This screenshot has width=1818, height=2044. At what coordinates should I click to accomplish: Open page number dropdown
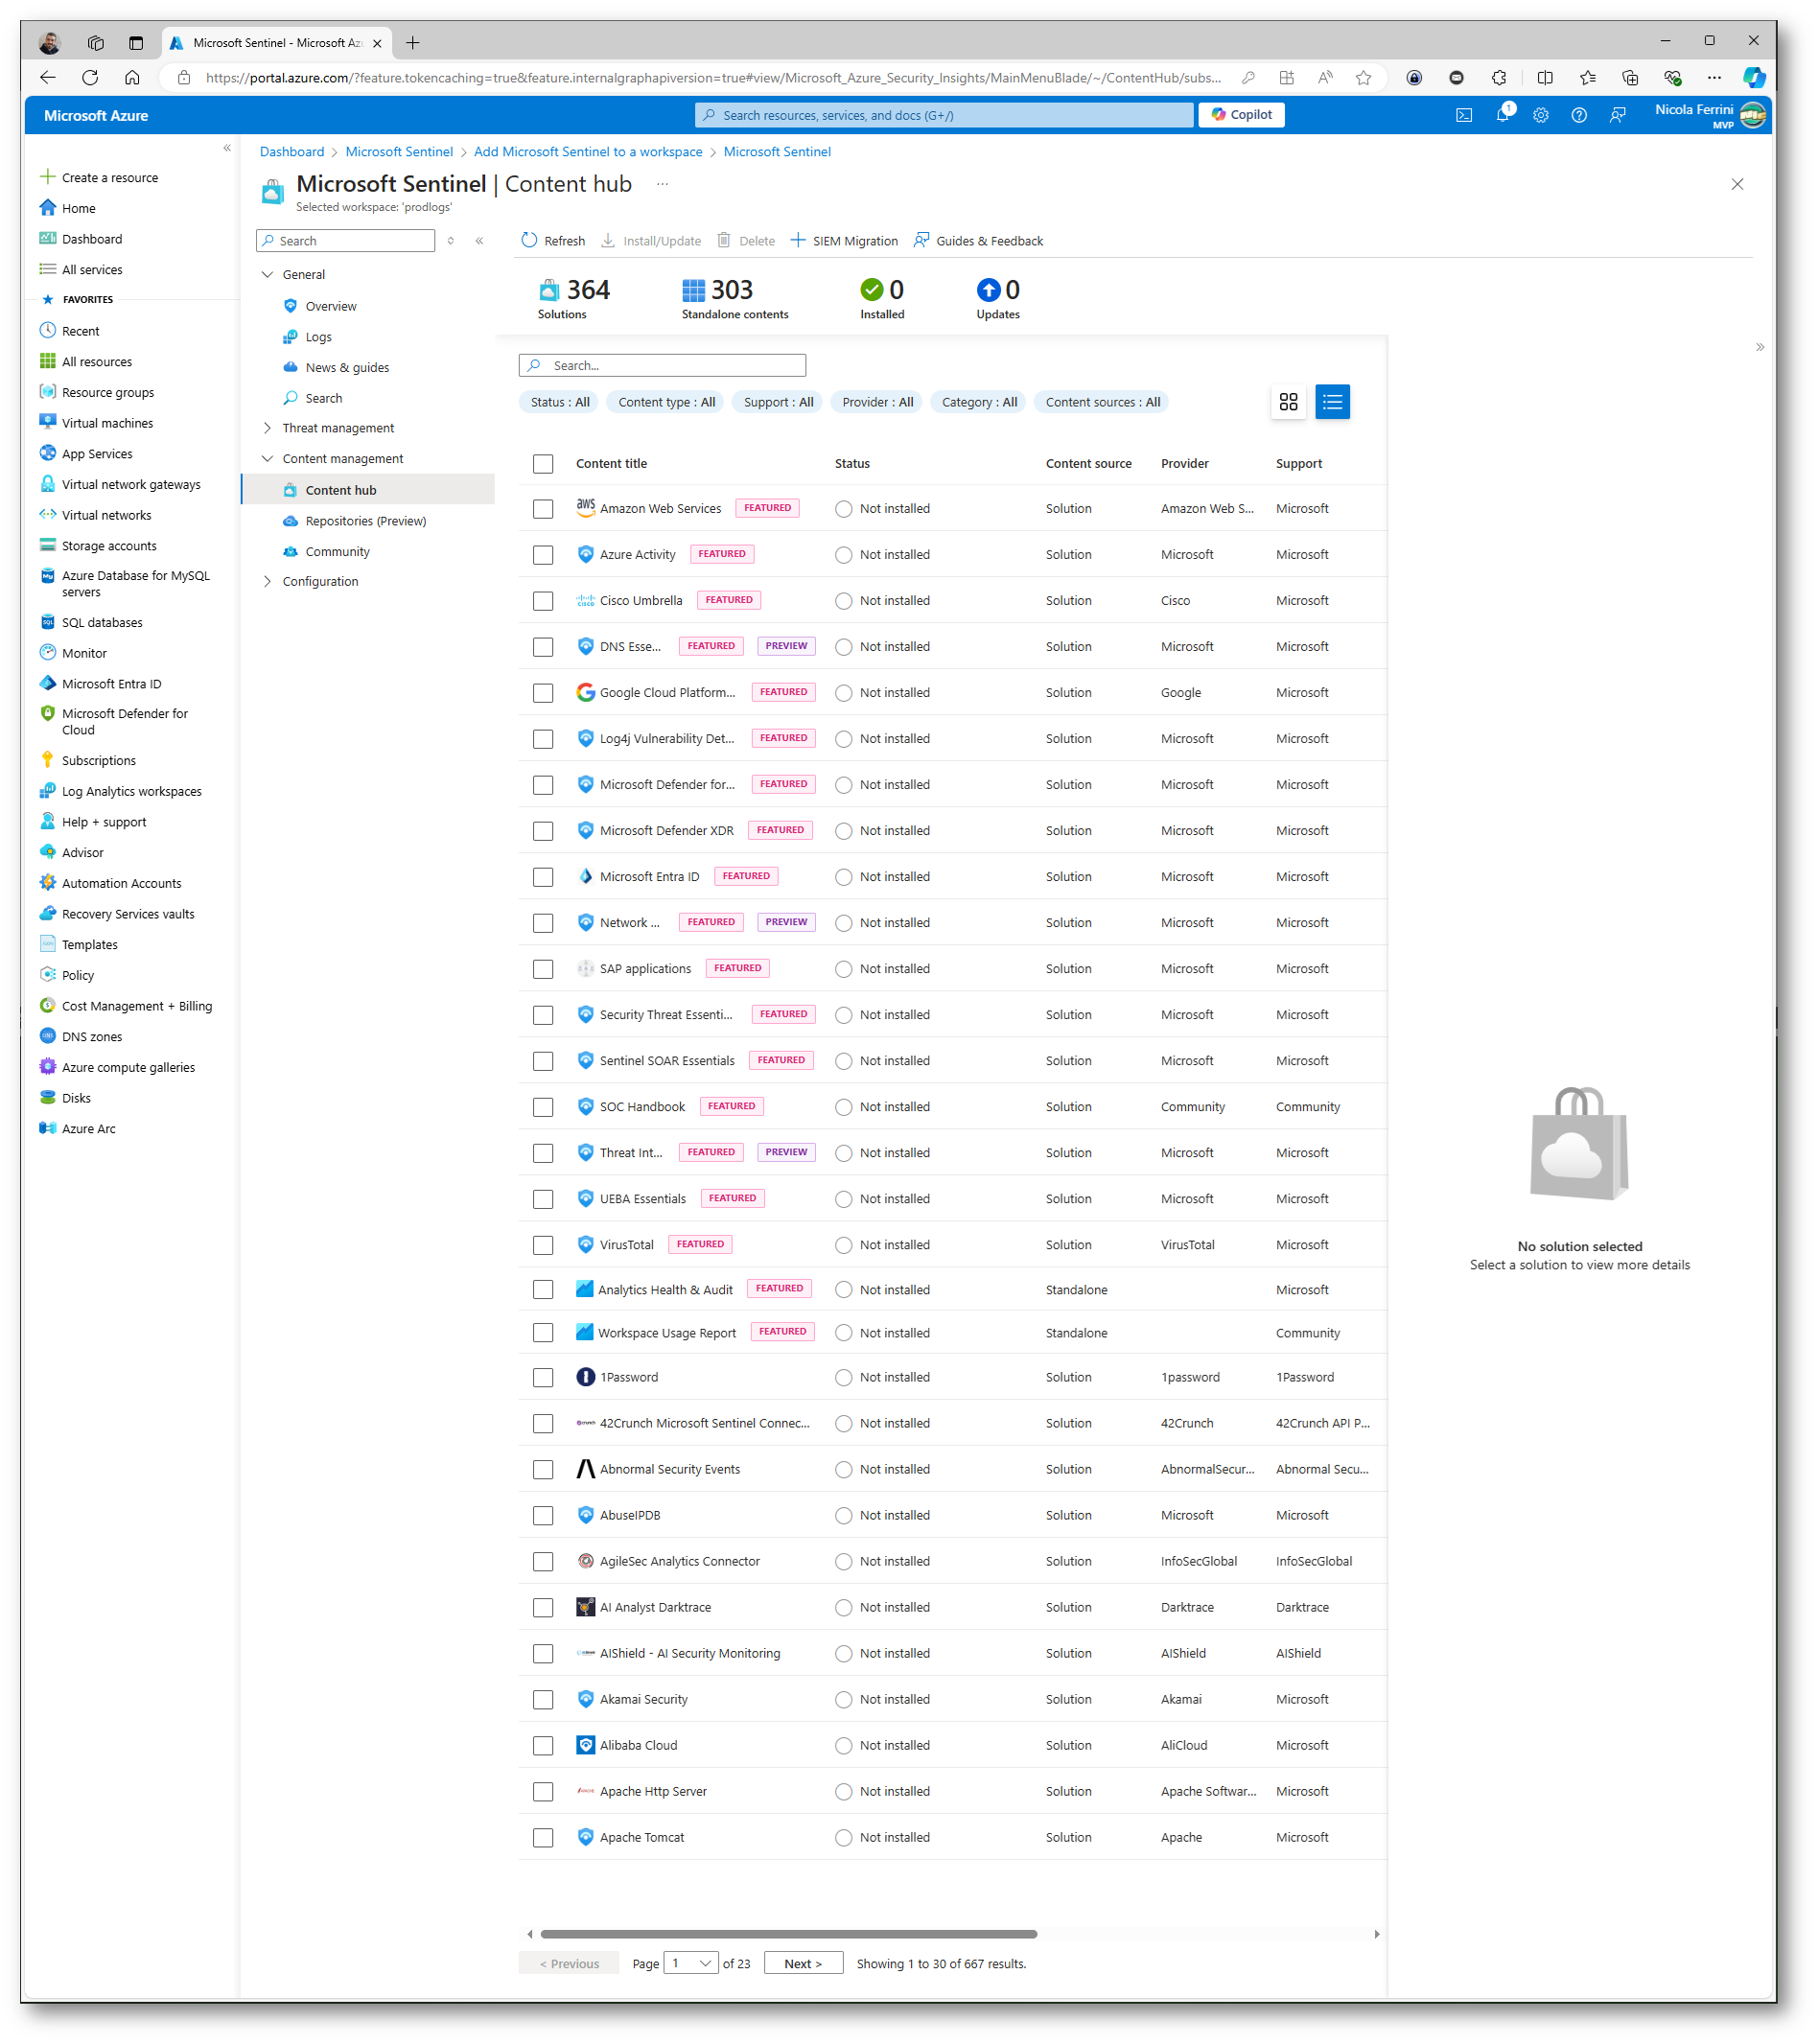691,1963
